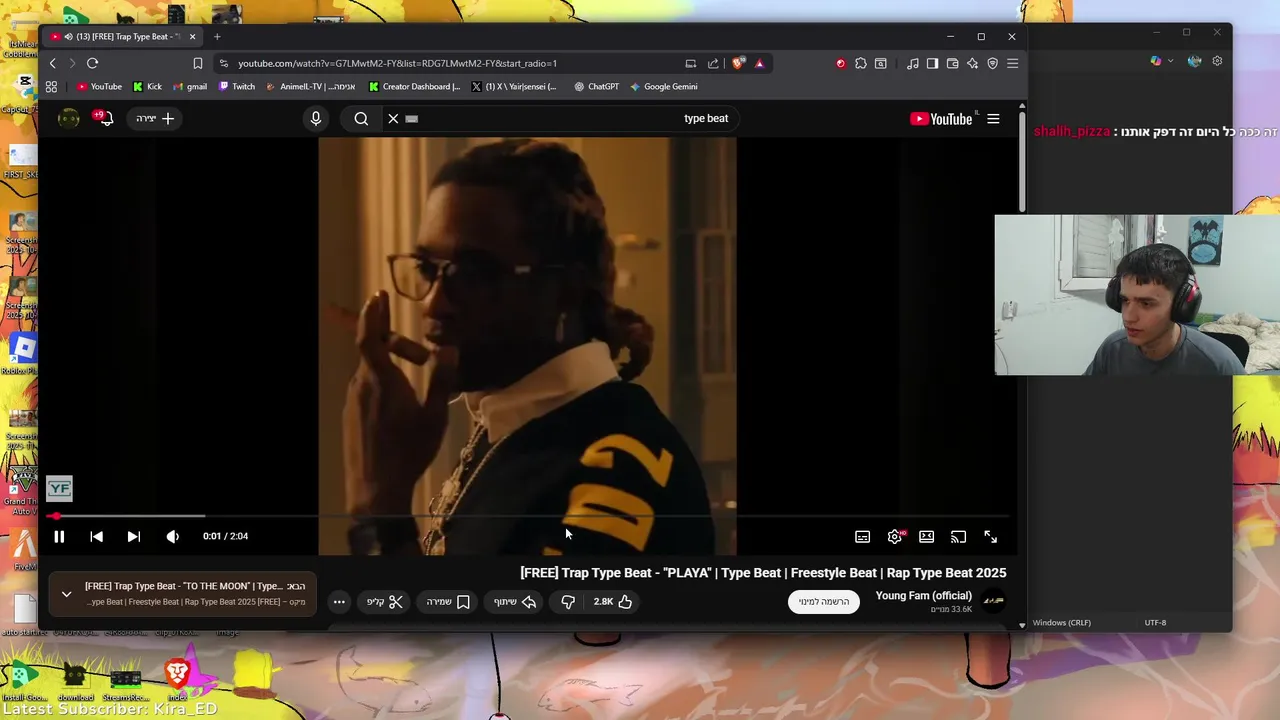
Task: Start voice search via microphone
Action: [x=316, y=118]
